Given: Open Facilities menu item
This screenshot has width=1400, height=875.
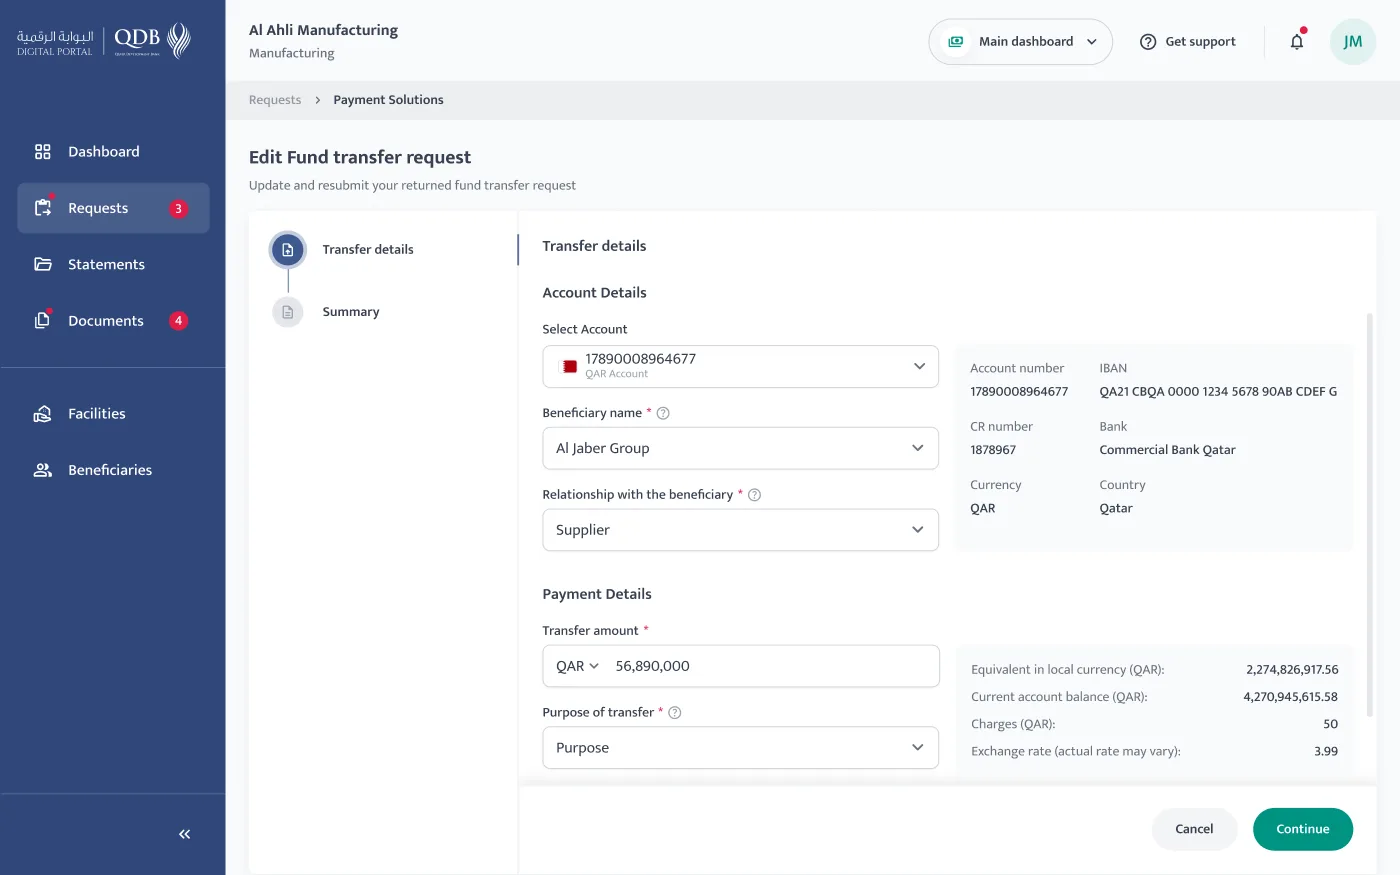Looking at the screenshot, I should [113, 413].
